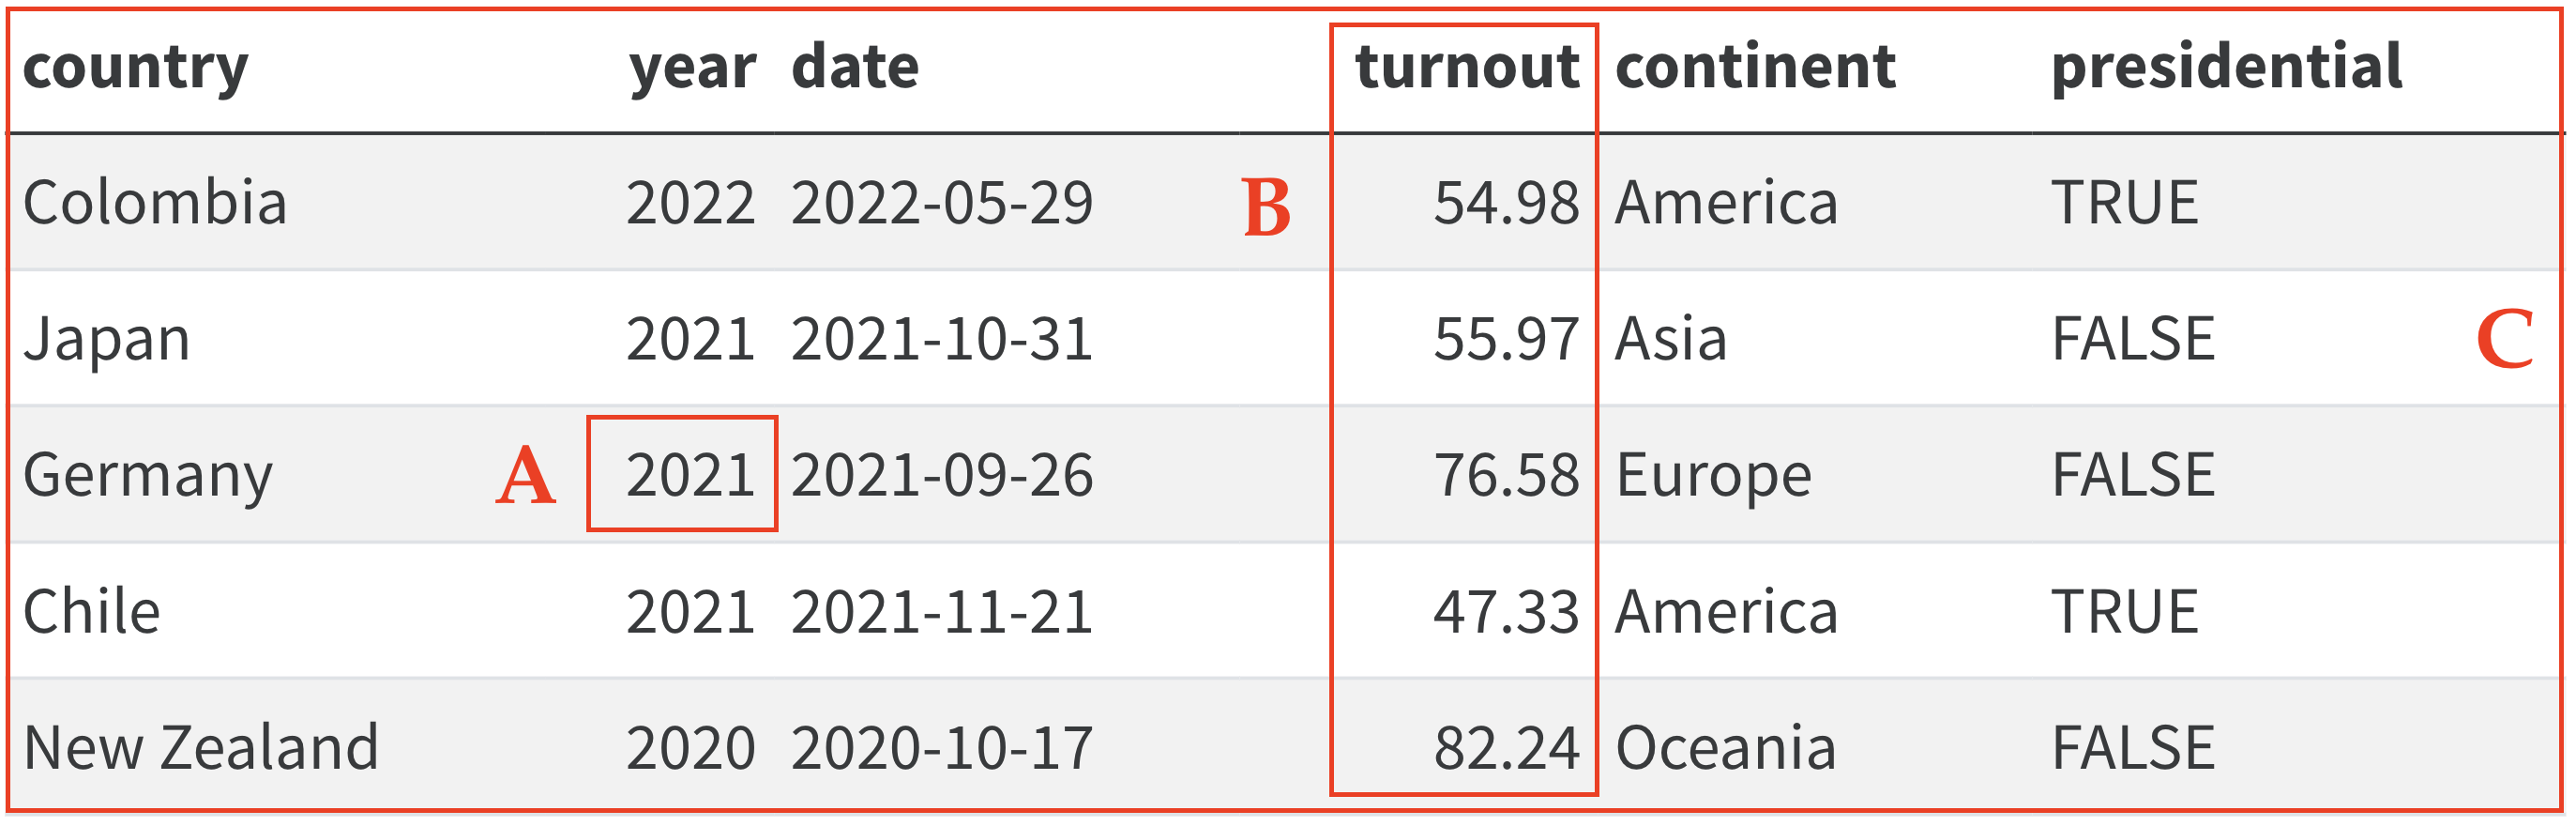Click the red letter B annotation

tap(1266, 208)
